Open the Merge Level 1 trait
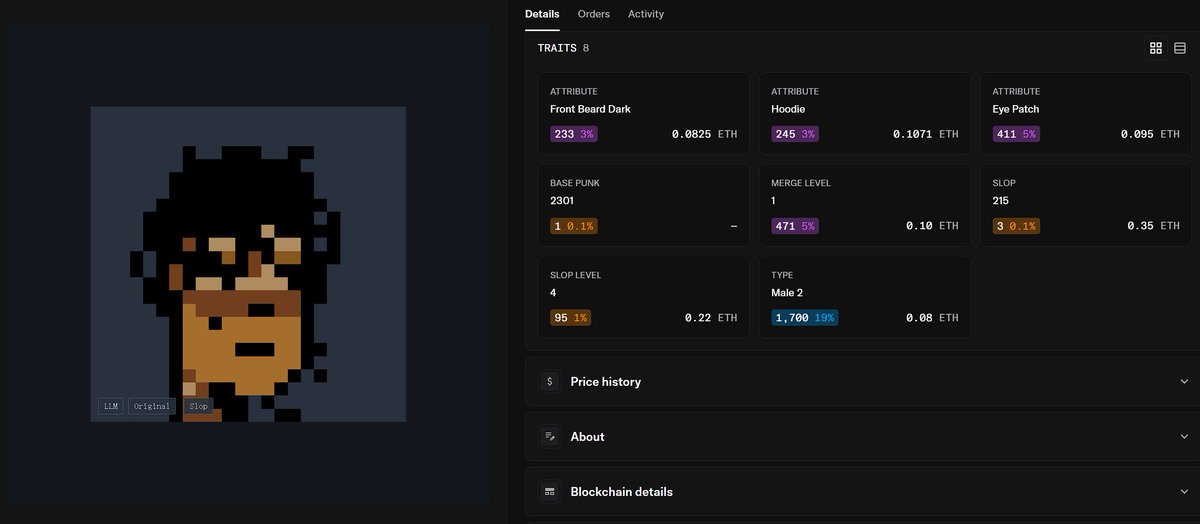Viewport: 1200px width, 524px height. point(864,205)
